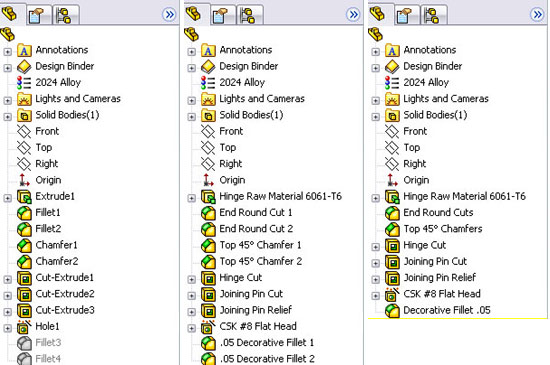The width and height of the screenshot is (550, 365).
Task: Click the 2024 Alloy material icon in left panel
Action: point(24,83)
